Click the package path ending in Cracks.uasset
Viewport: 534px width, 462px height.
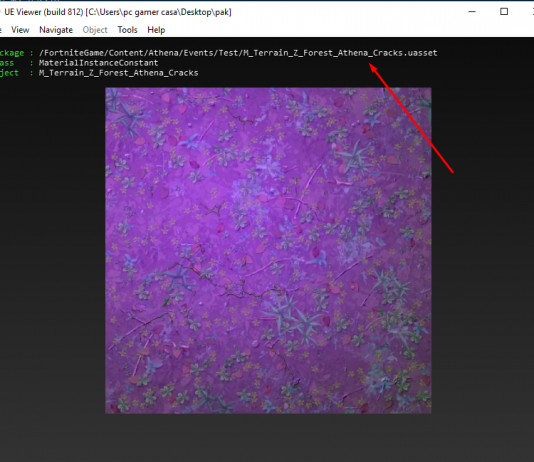click(x=238, y=53)
